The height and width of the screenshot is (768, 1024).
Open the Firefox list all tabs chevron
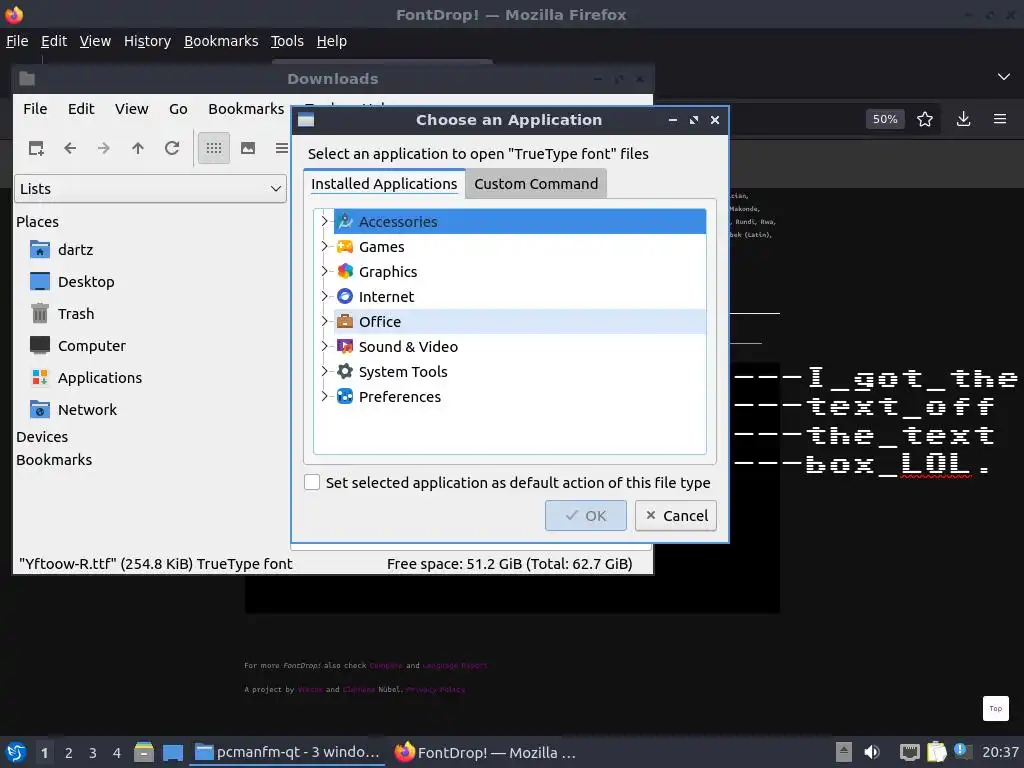[x=1004, y=76]
